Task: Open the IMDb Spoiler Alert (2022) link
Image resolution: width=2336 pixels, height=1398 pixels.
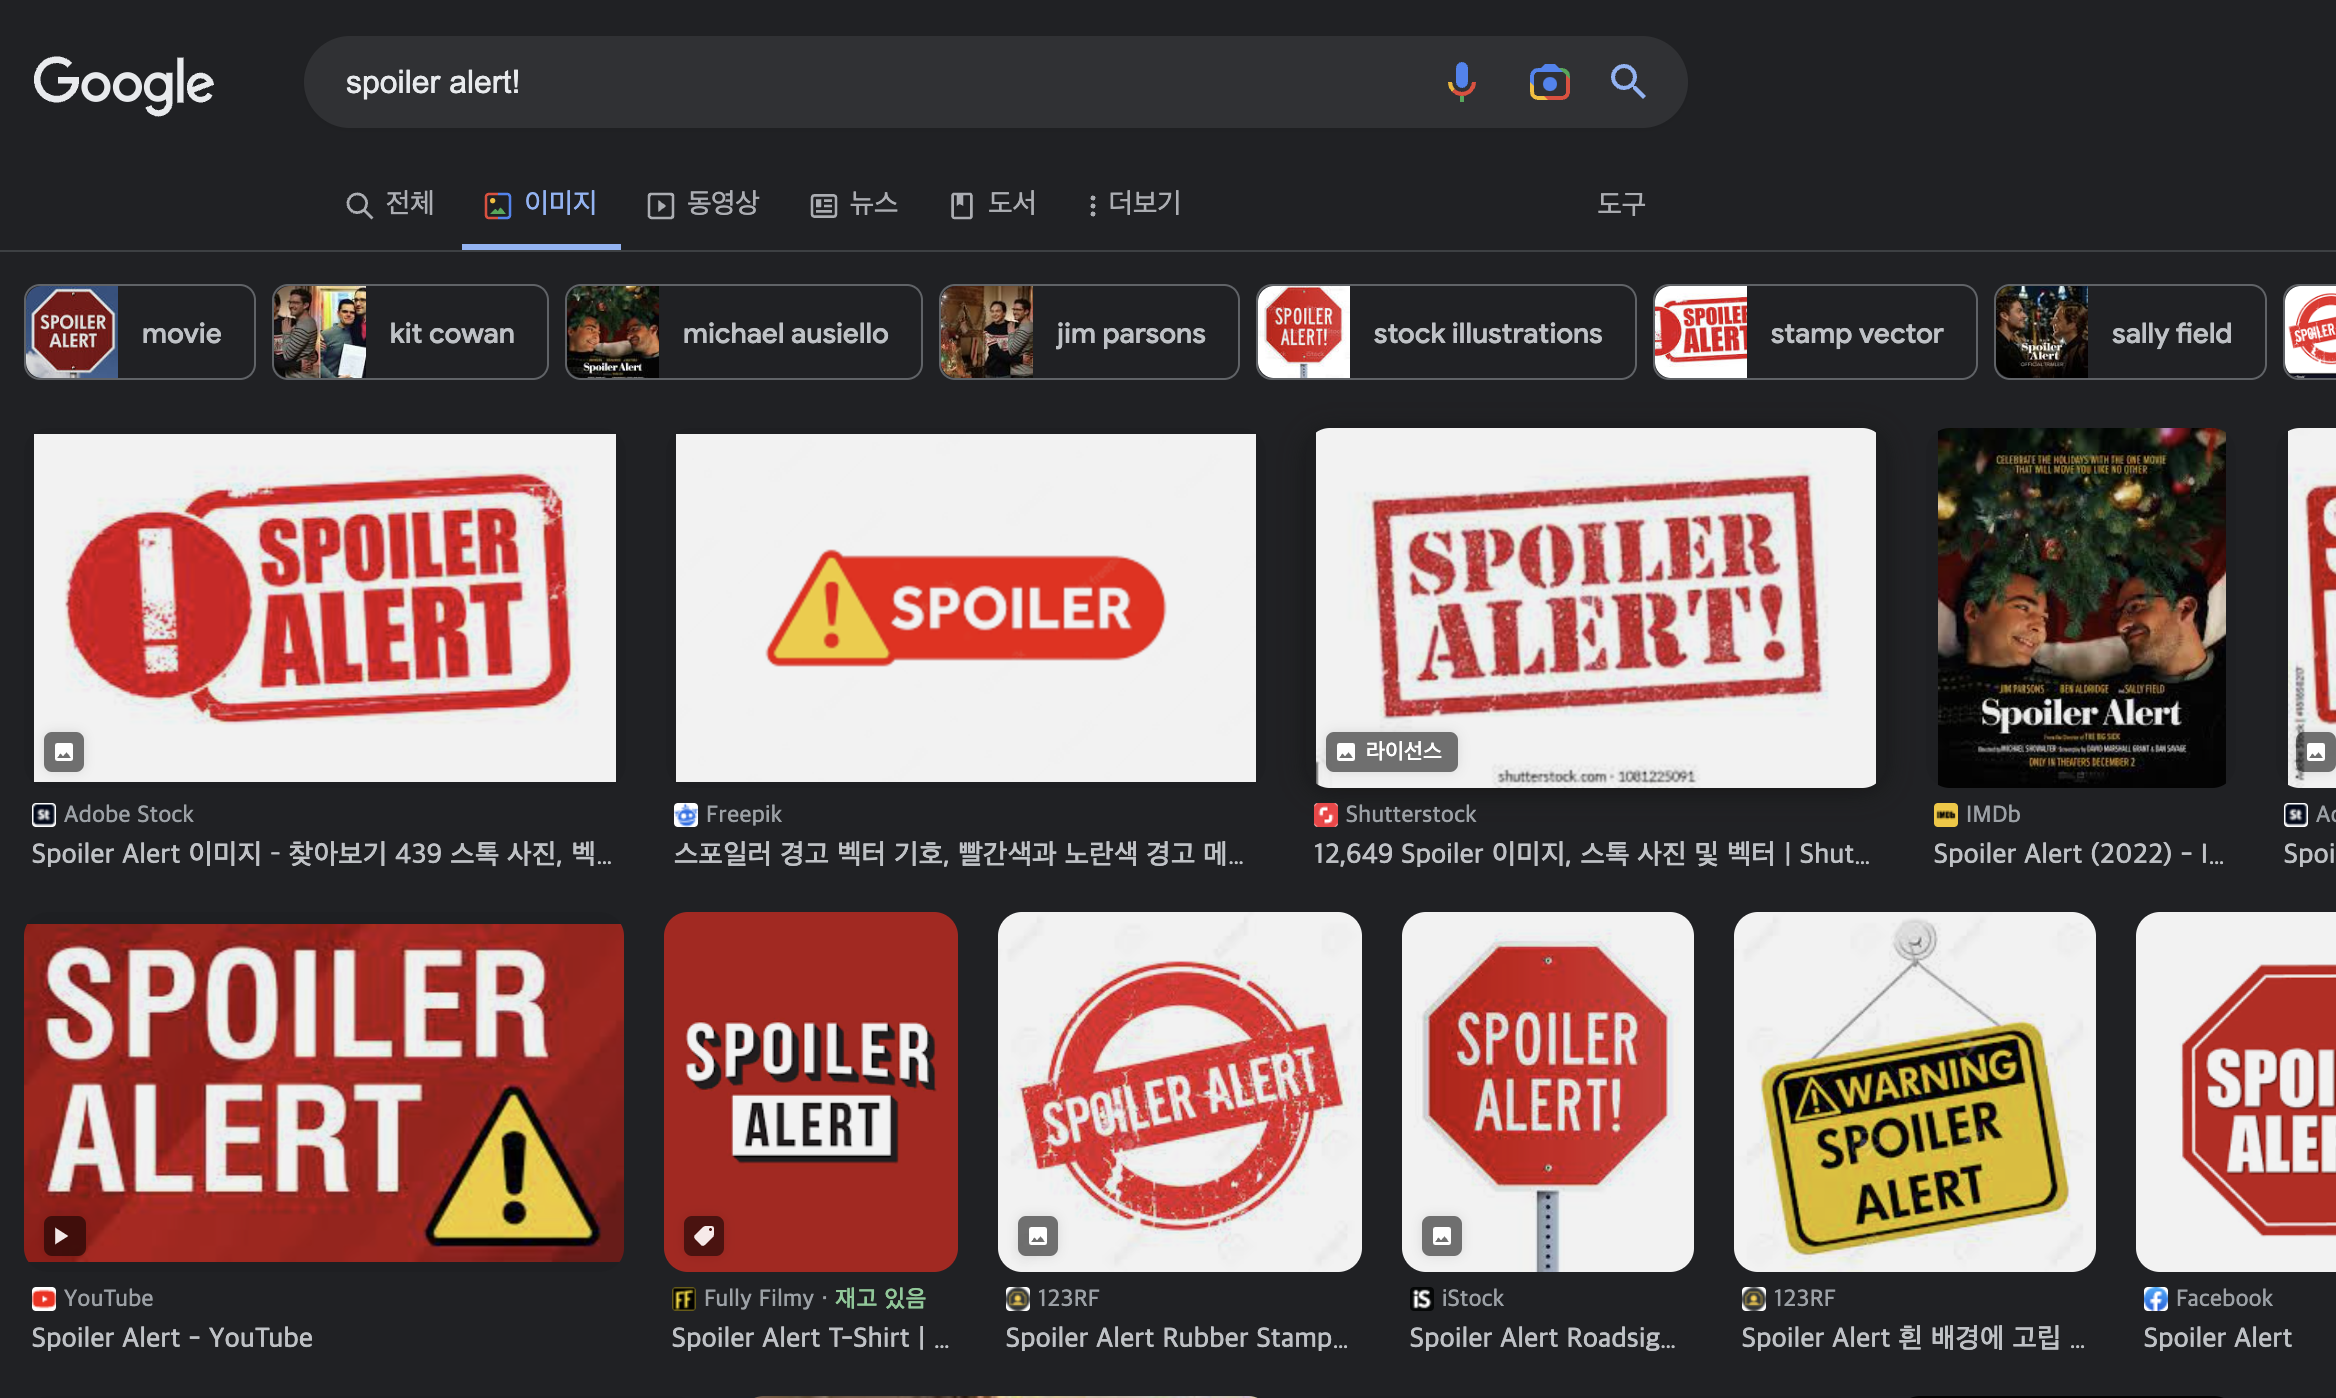Action: [2078, 854]
